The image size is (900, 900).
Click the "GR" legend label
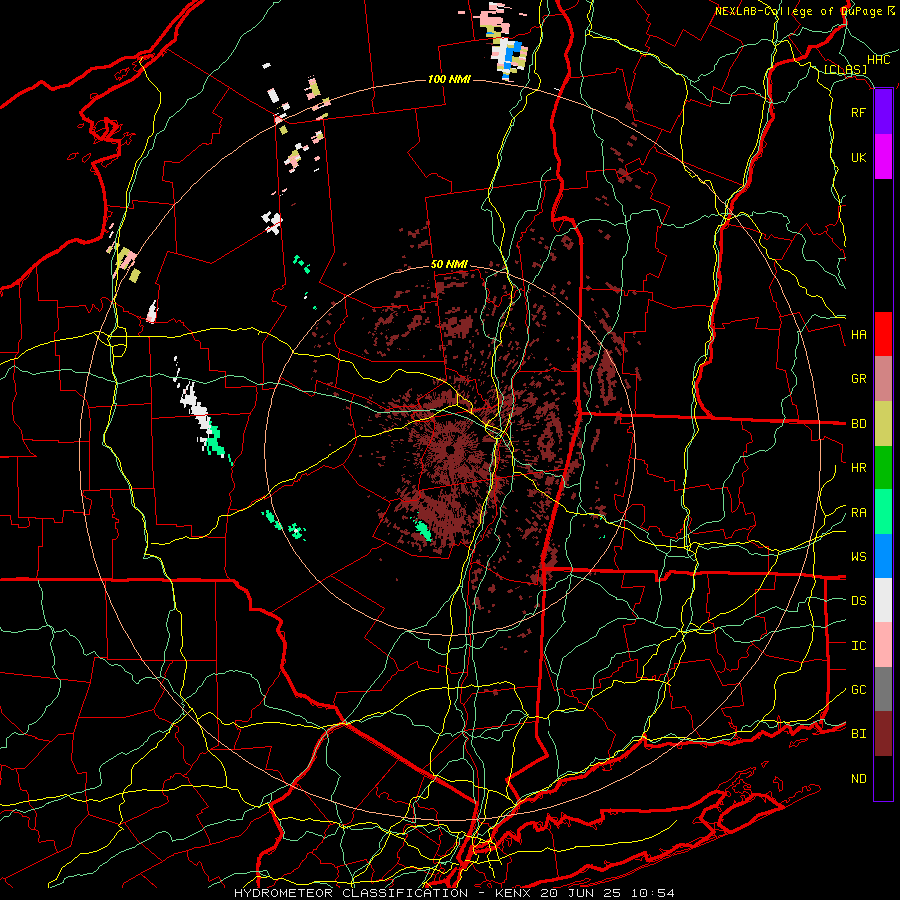pos(858,379)
